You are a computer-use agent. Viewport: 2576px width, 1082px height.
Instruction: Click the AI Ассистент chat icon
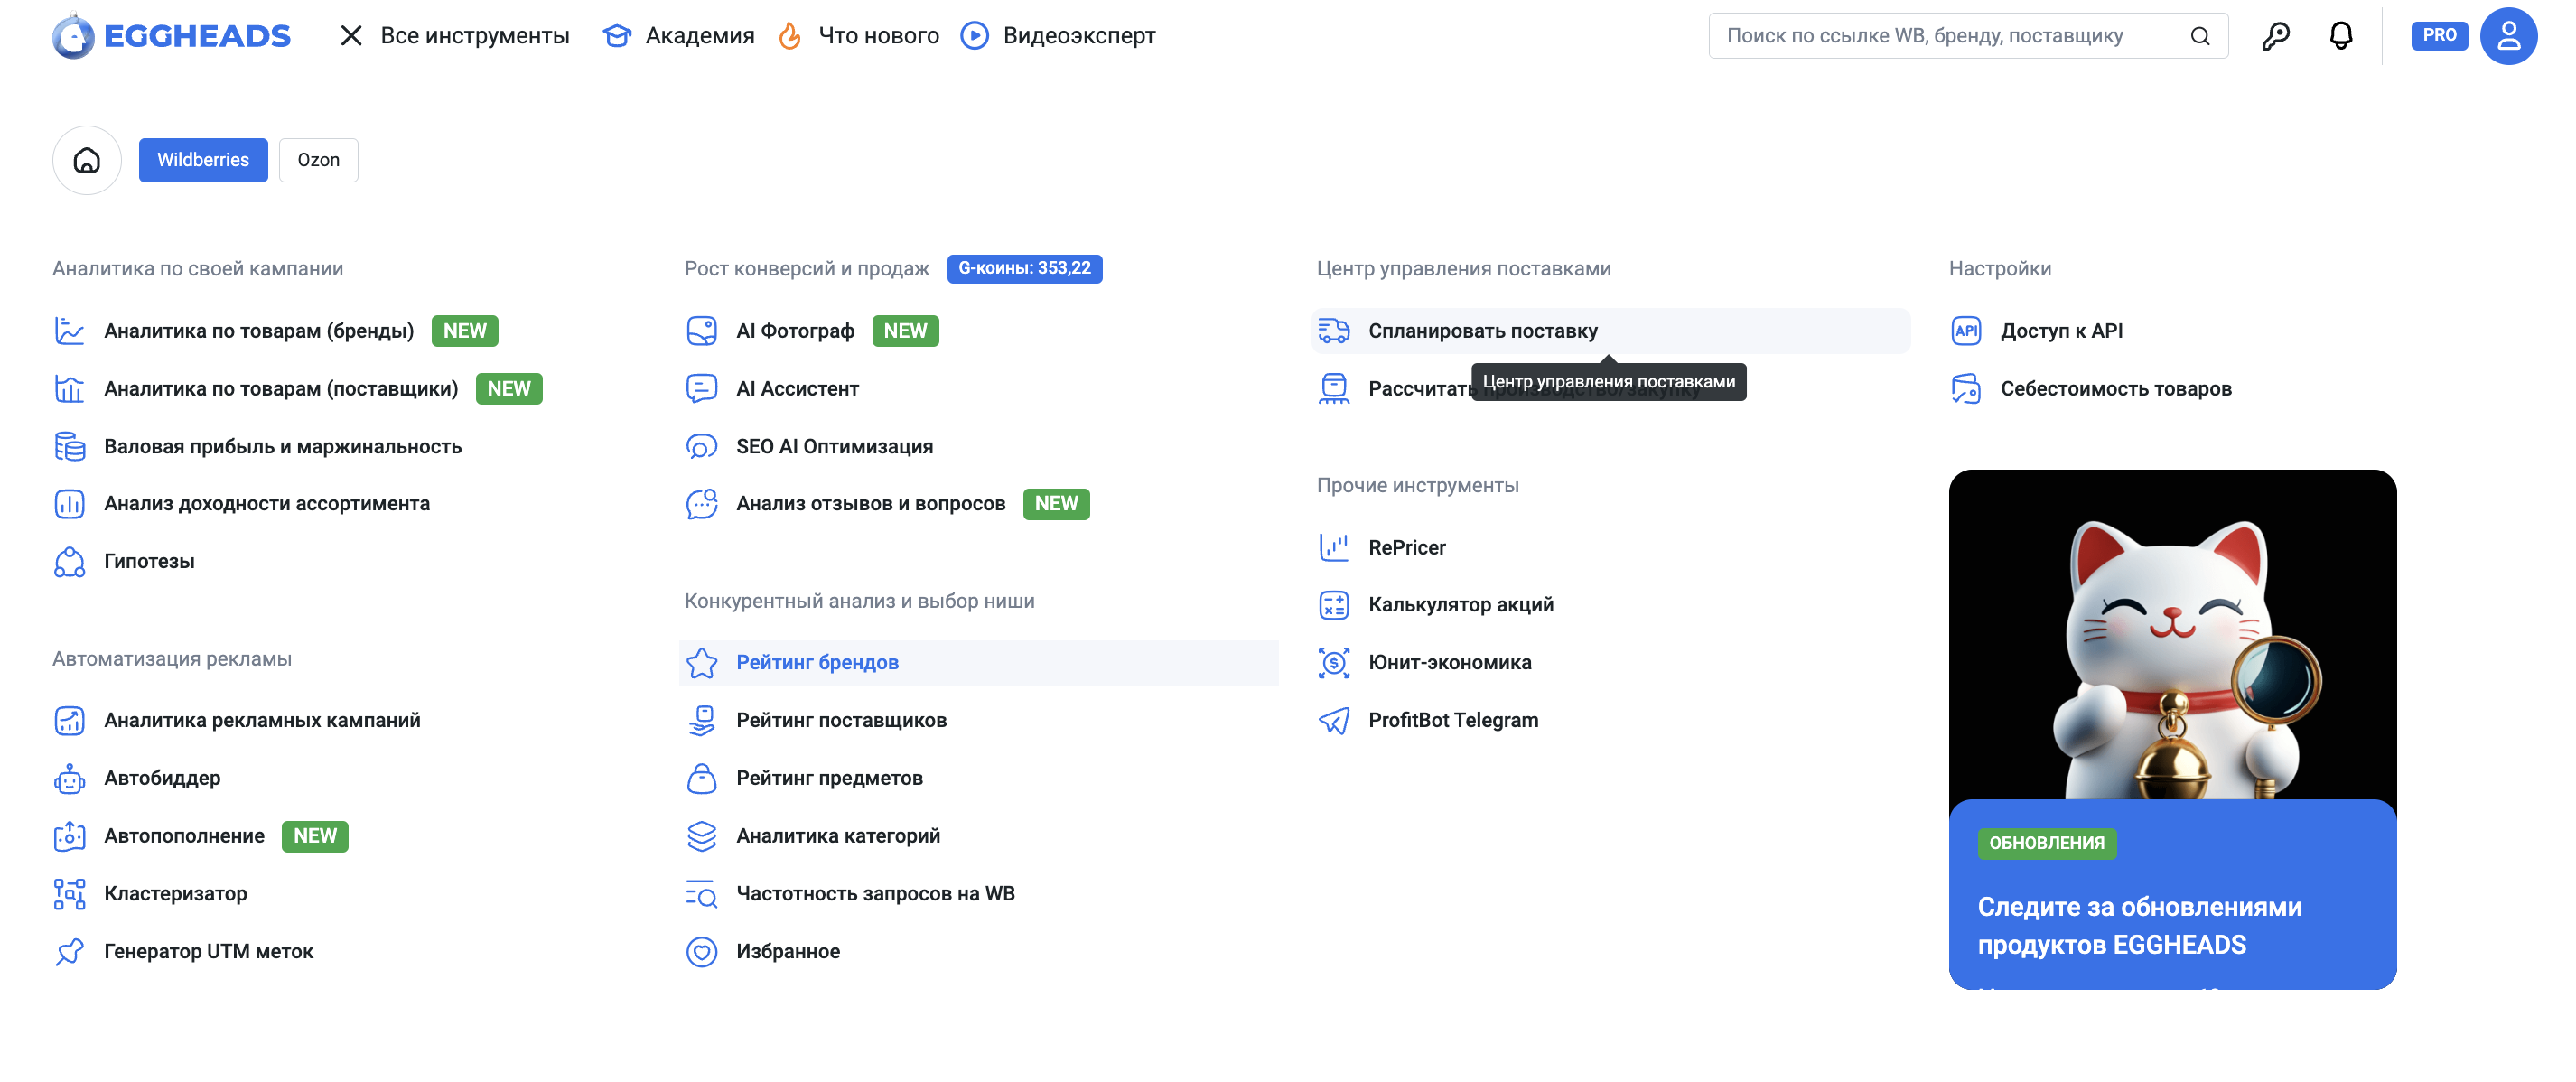[x=702, y=389]
